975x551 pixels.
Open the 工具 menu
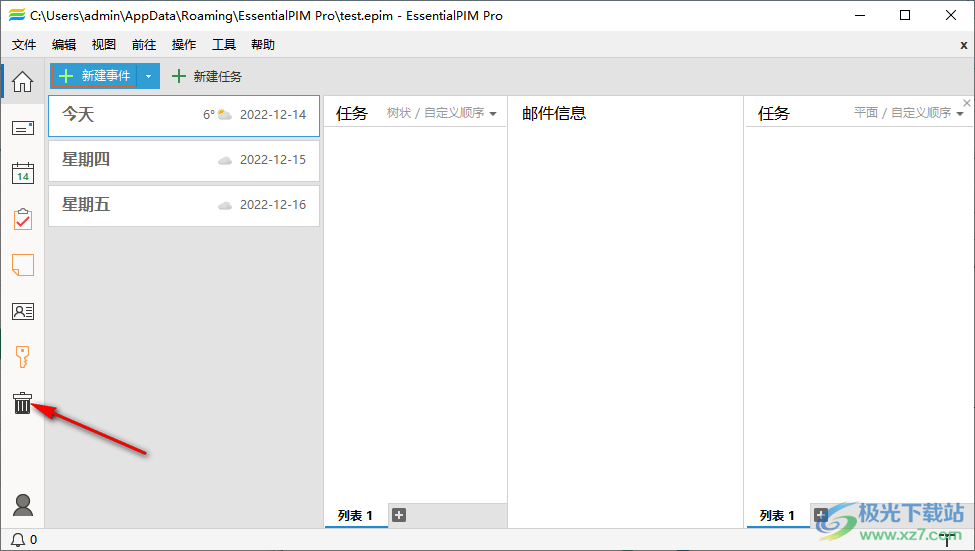(224, 45)
